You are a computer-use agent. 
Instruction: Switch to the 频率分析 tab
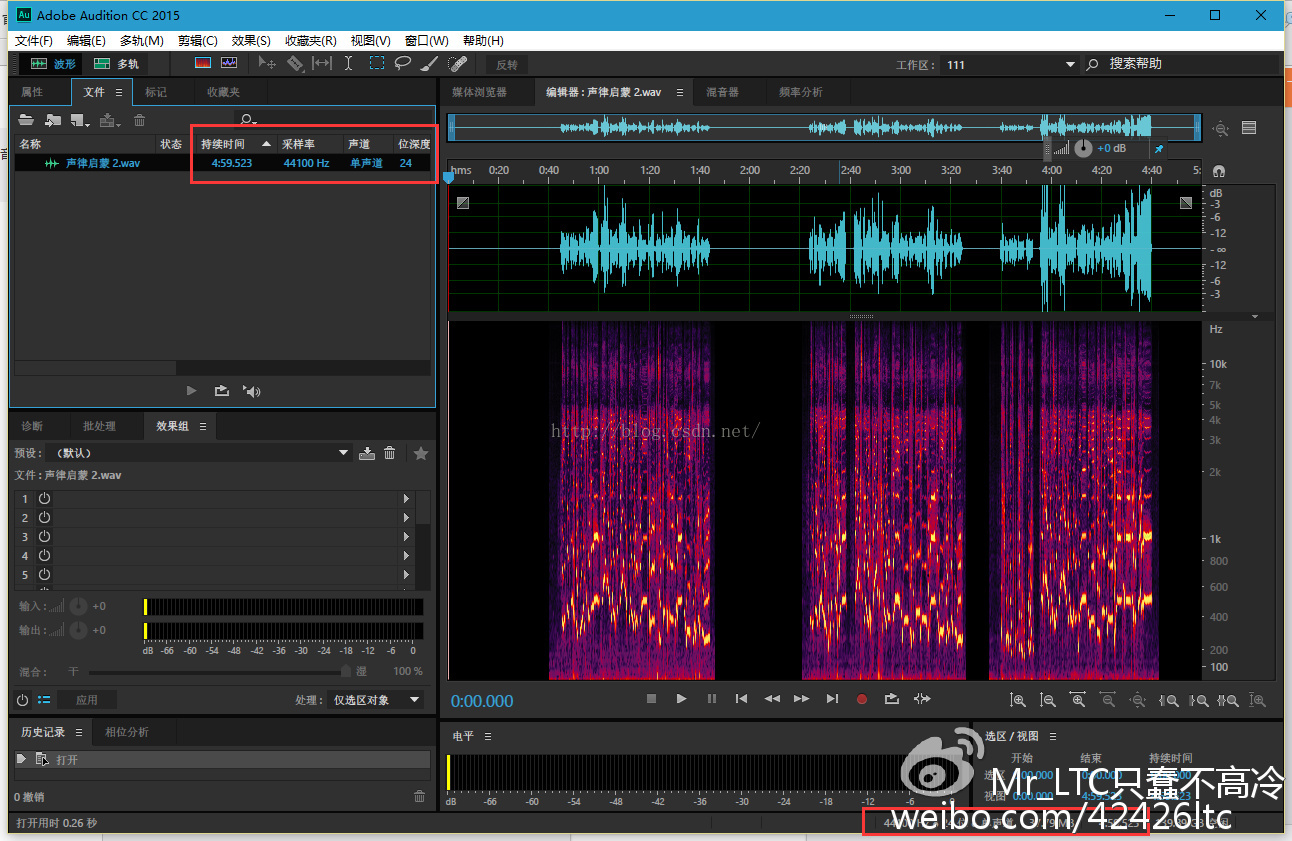(801, 92)
